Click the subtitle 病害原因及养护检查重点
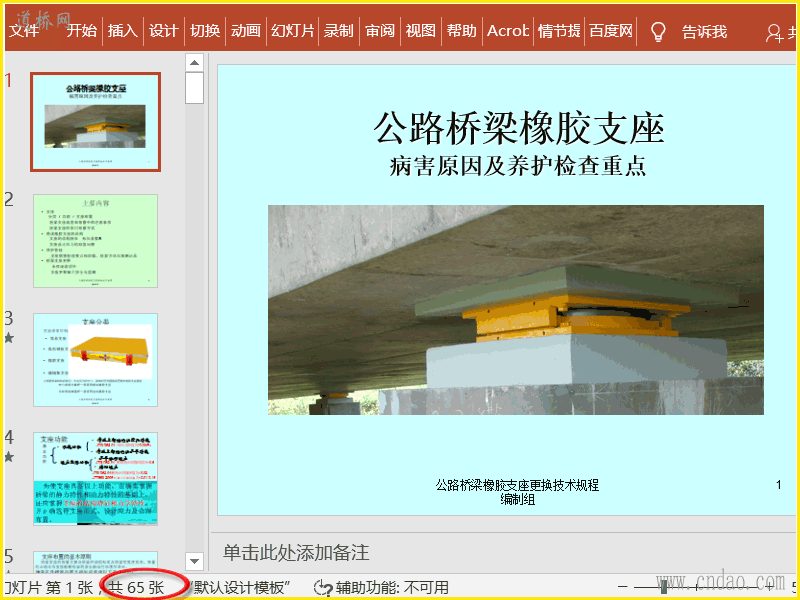Image resolution: width=800 pixels, height=600 pixels. pyautogui.click(x=518, y=166)
